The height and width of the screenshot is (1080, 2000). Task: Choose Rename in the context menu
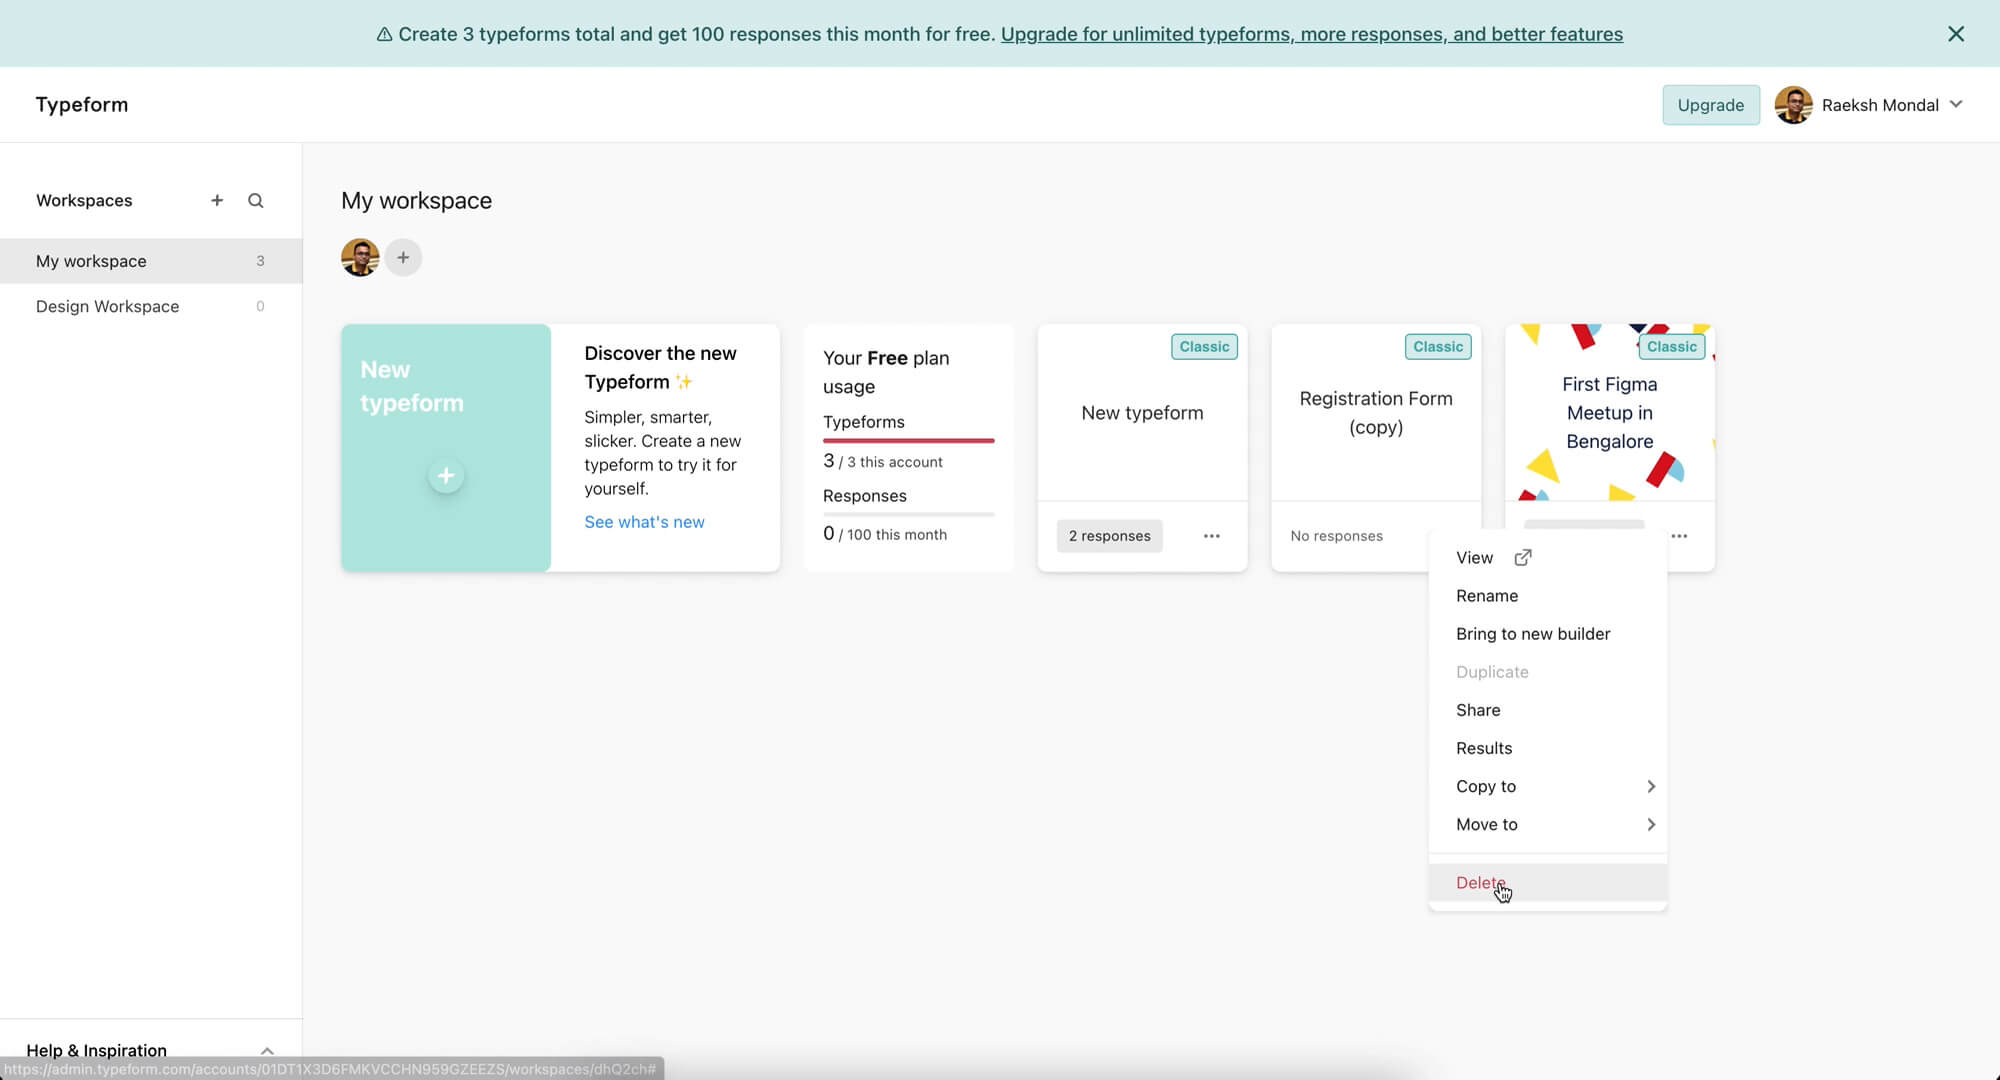(1487, 596)
